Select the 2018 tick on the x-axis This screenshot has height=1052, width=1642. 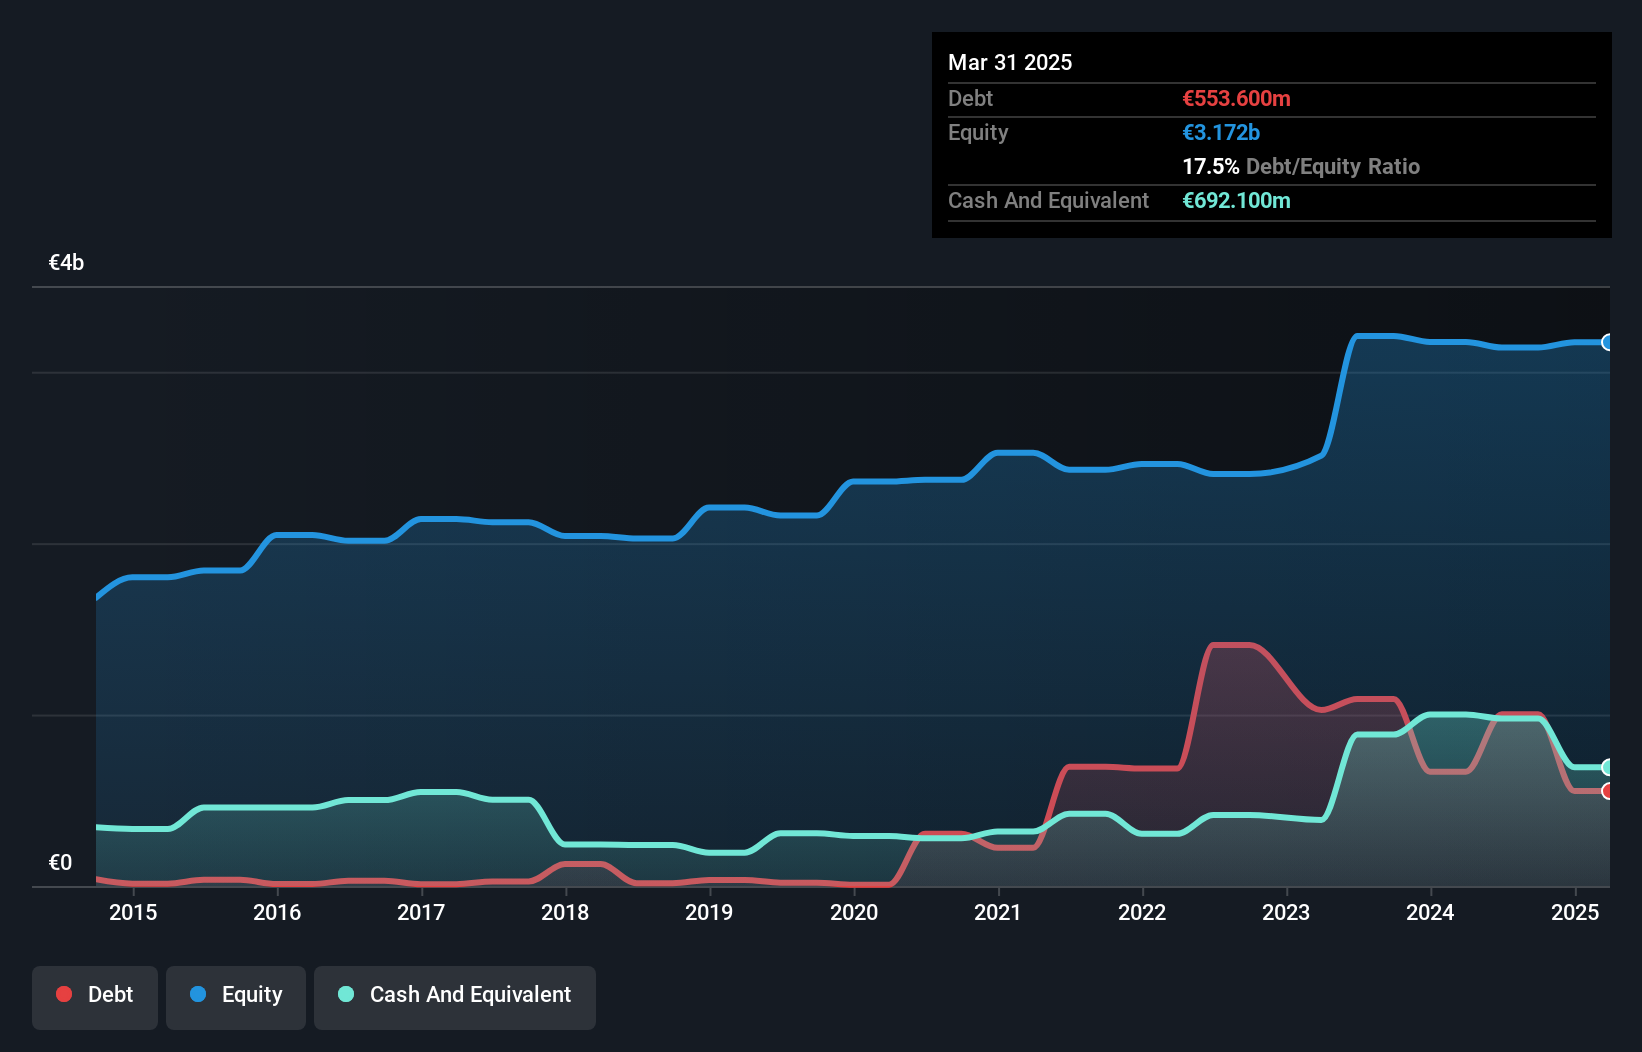click(565, 912)
